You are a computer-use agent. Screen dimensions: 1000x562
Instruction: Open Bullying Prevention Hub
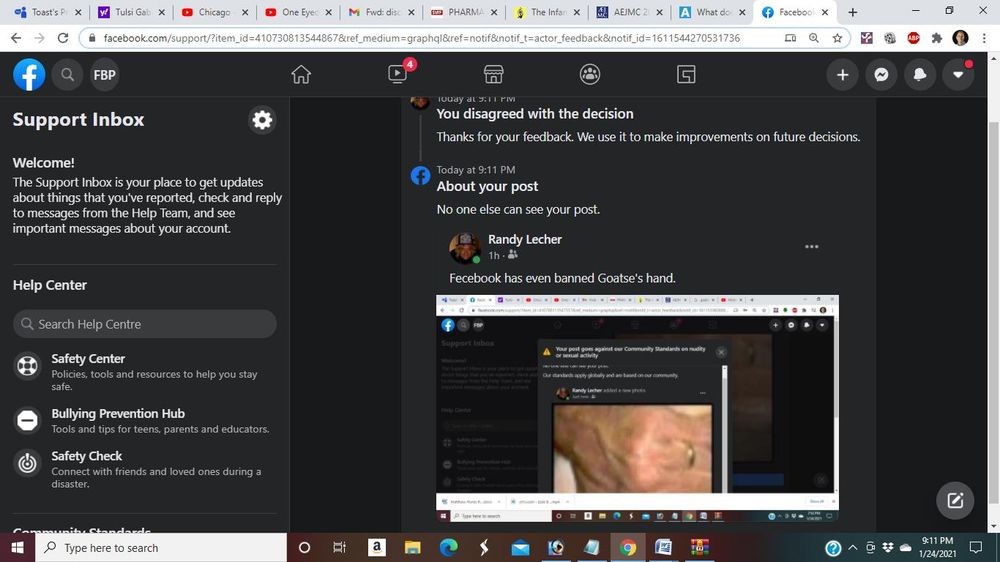coord(118,413)
